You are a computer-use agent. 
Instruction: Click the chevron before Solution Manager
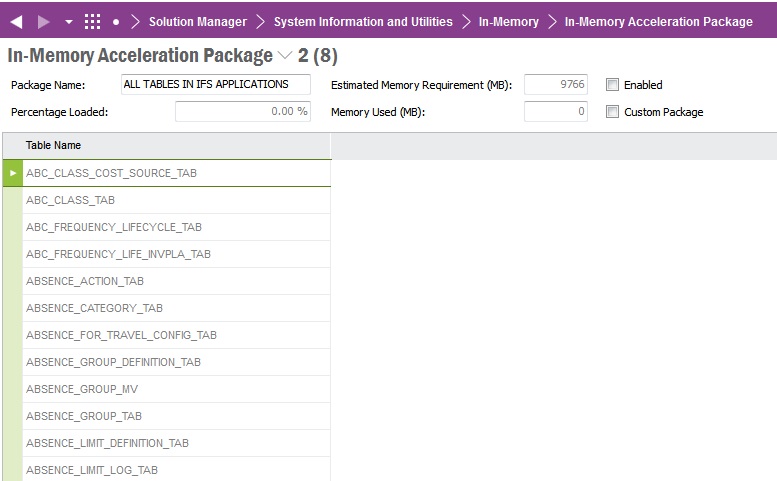tap(136, 21)
